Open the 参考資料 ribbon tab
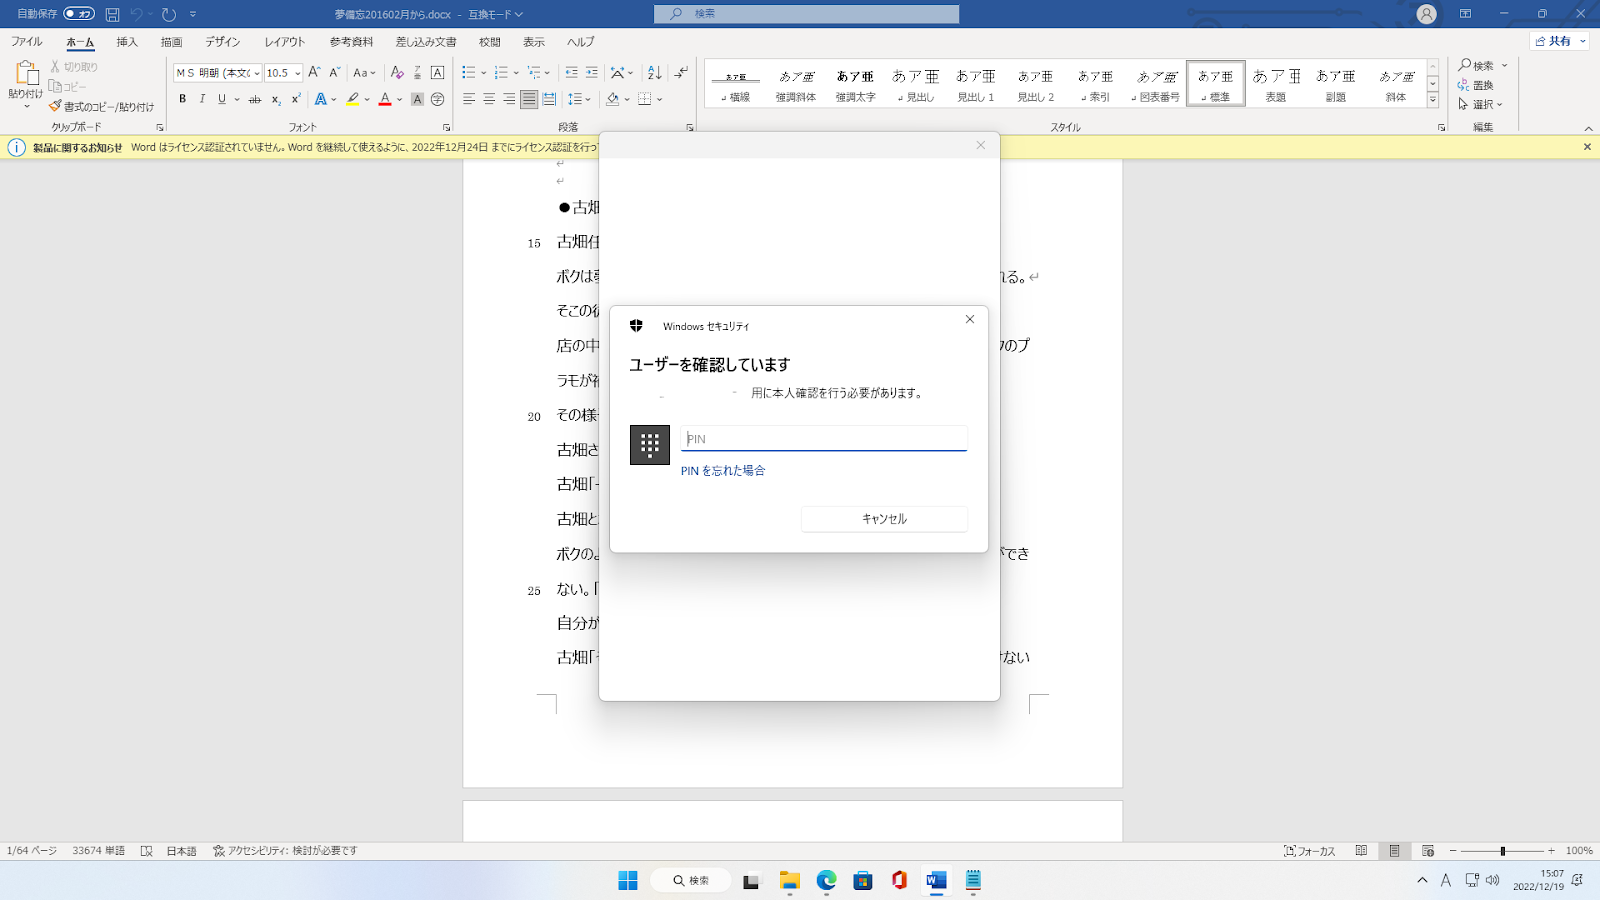Image resolution: width=1600 pixels, height=900 pixels. 352,42
